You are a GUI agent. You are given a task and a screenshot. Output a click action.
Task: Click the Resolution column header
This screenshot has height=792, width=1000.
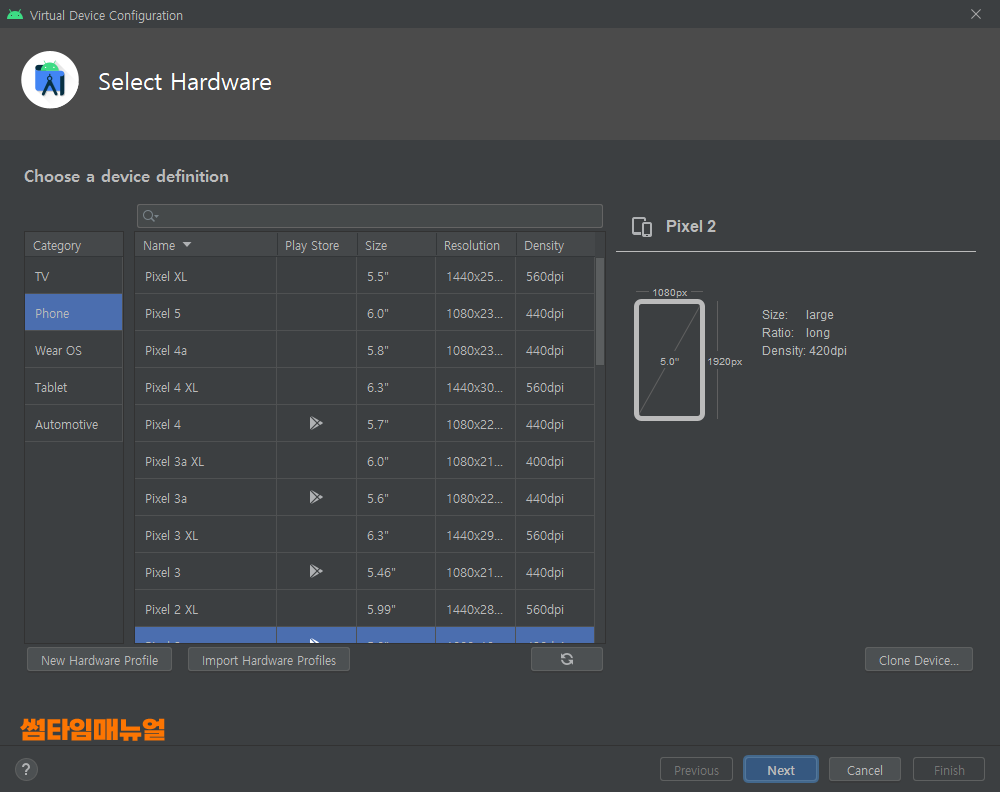(476, 245)
